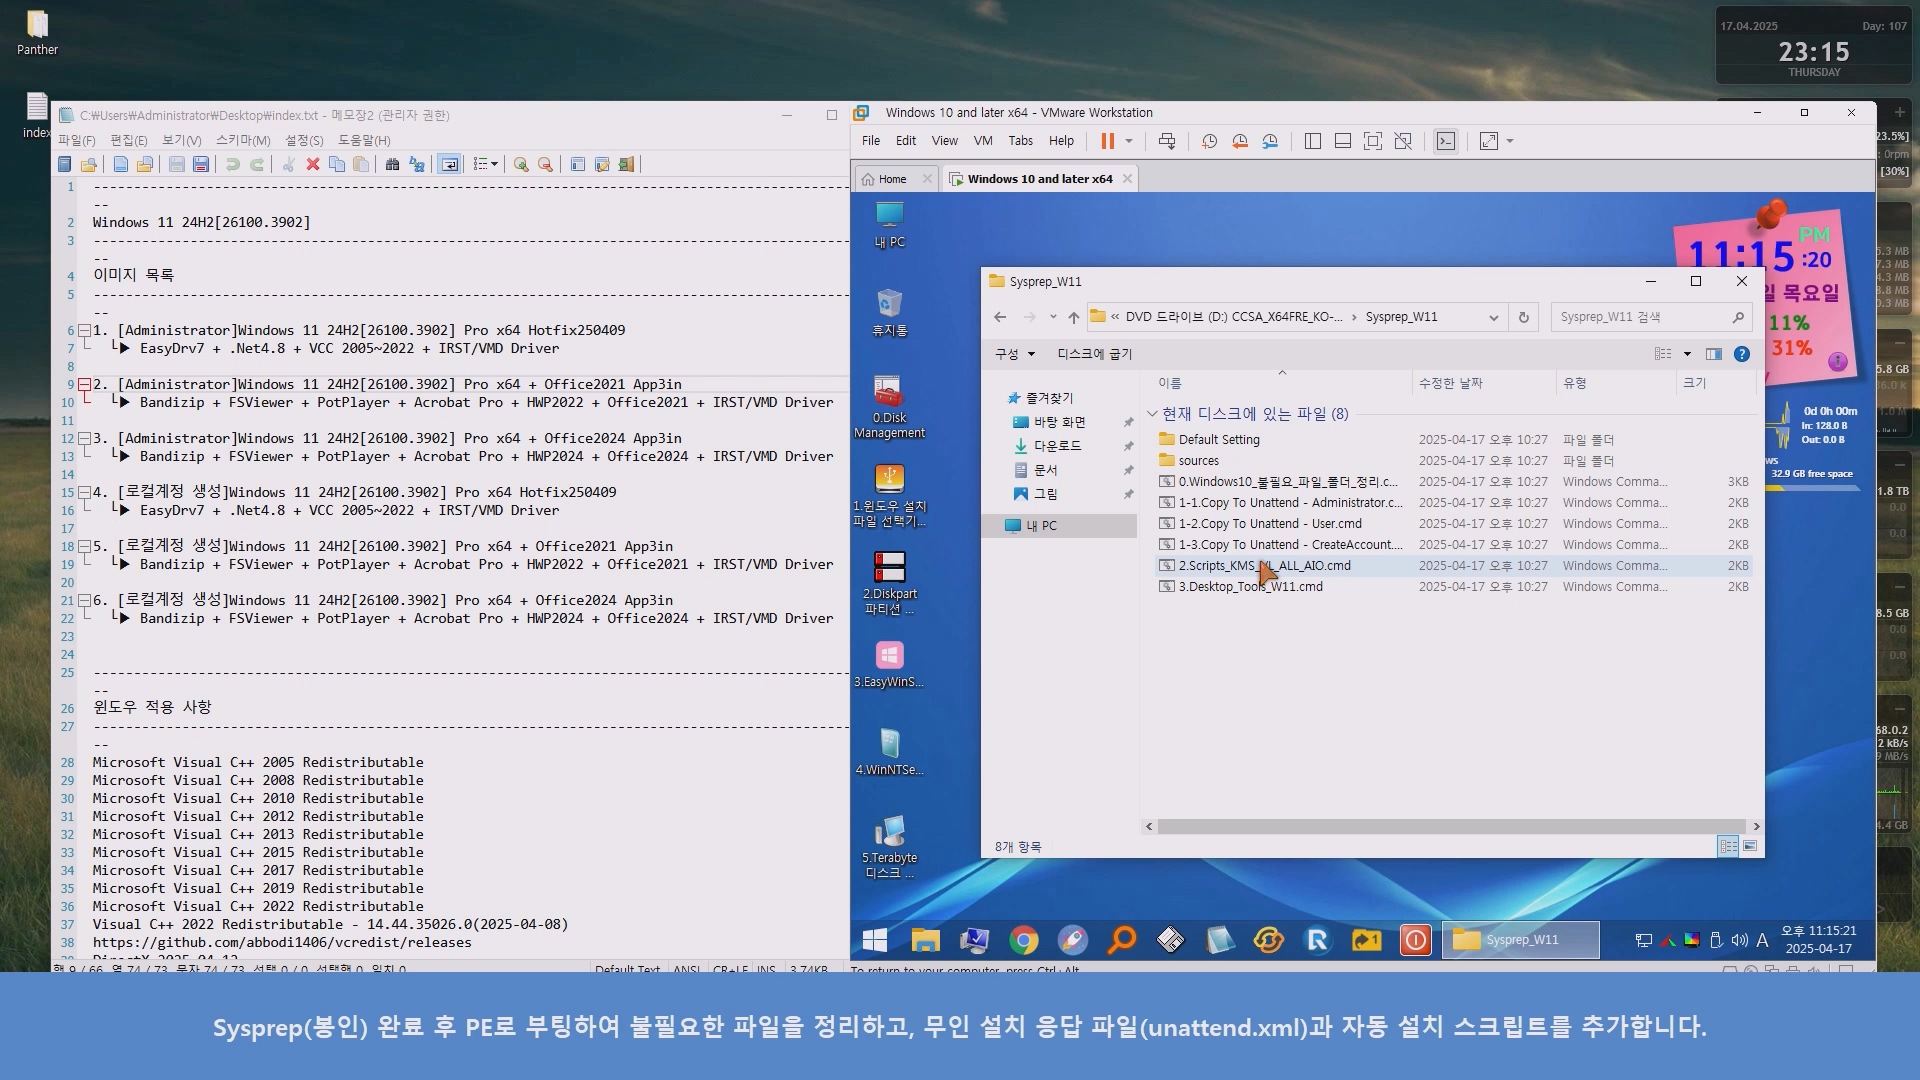Open power options dropdown next to pause

[x=1129, y=141]
